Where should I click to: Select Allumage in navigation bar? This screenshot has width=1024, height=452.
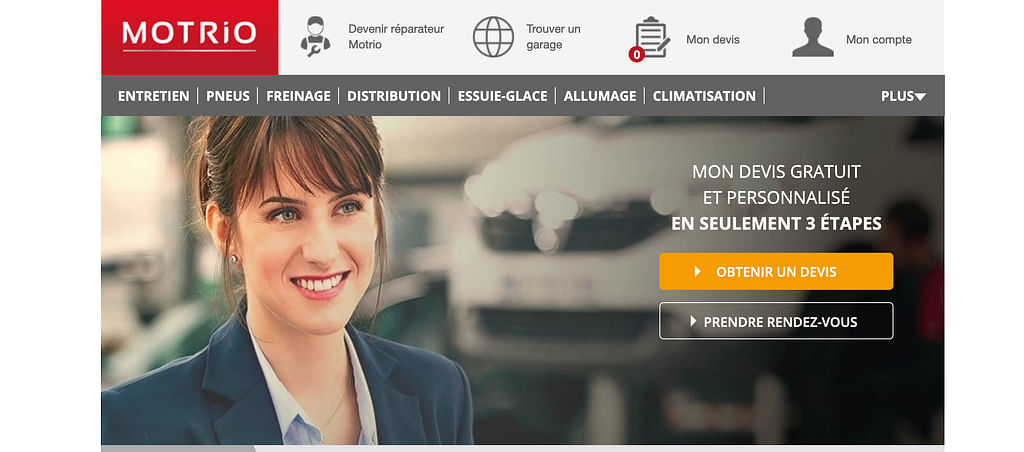pyautogui.click(x=600, y=96)
